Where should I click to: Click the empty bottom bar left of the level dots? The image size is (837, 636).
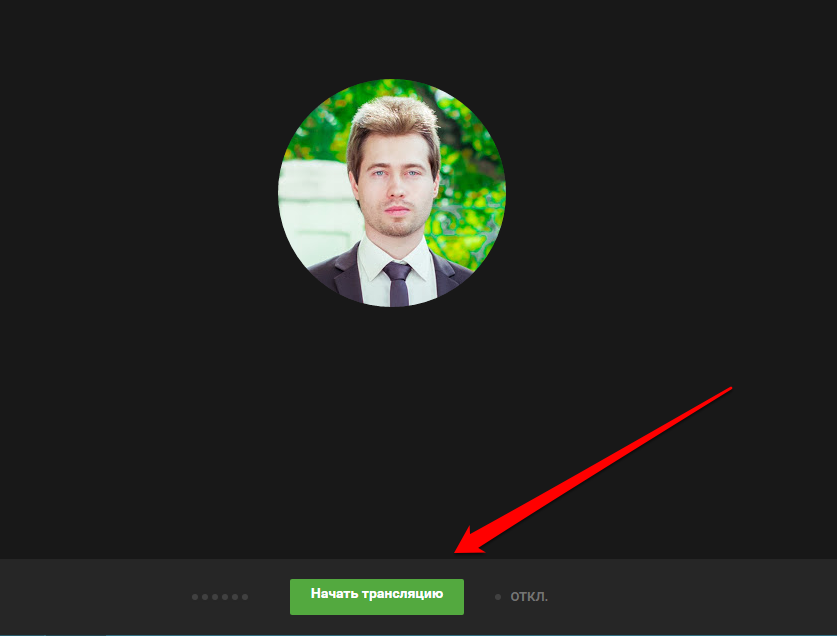[x=90, y=597]
